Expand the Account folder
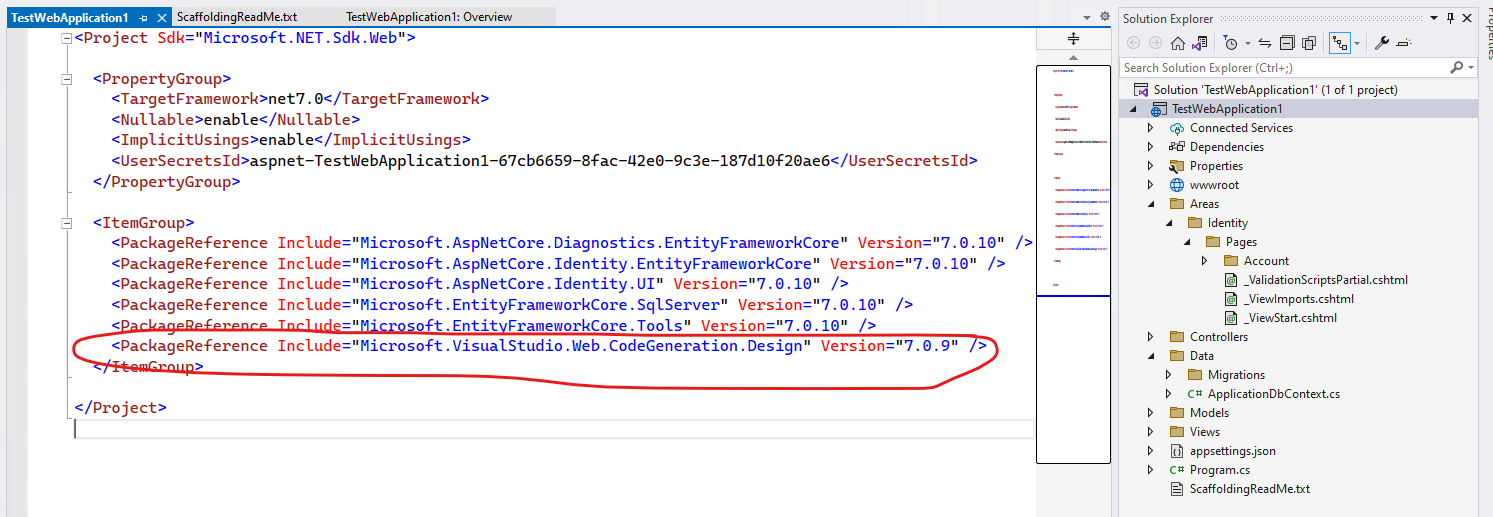 click(x=1205, y=261)
